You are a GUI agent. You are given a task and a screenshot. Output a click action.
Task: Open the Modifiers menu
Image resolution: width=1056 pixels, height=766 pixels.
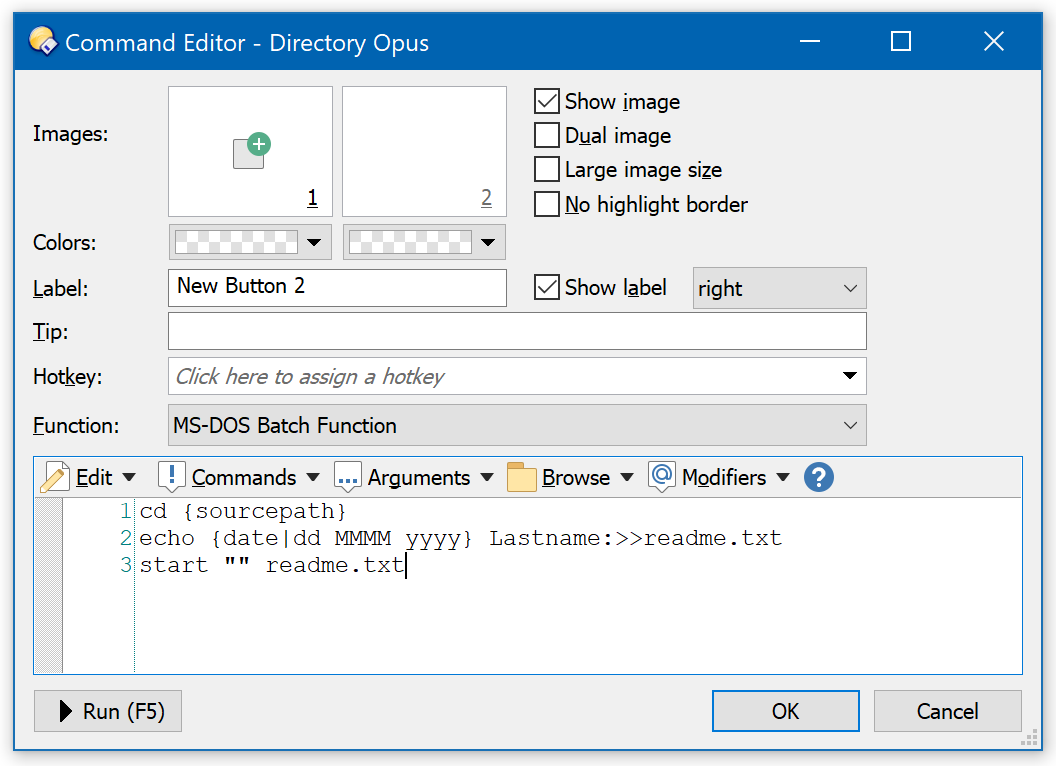click(724, 478)
